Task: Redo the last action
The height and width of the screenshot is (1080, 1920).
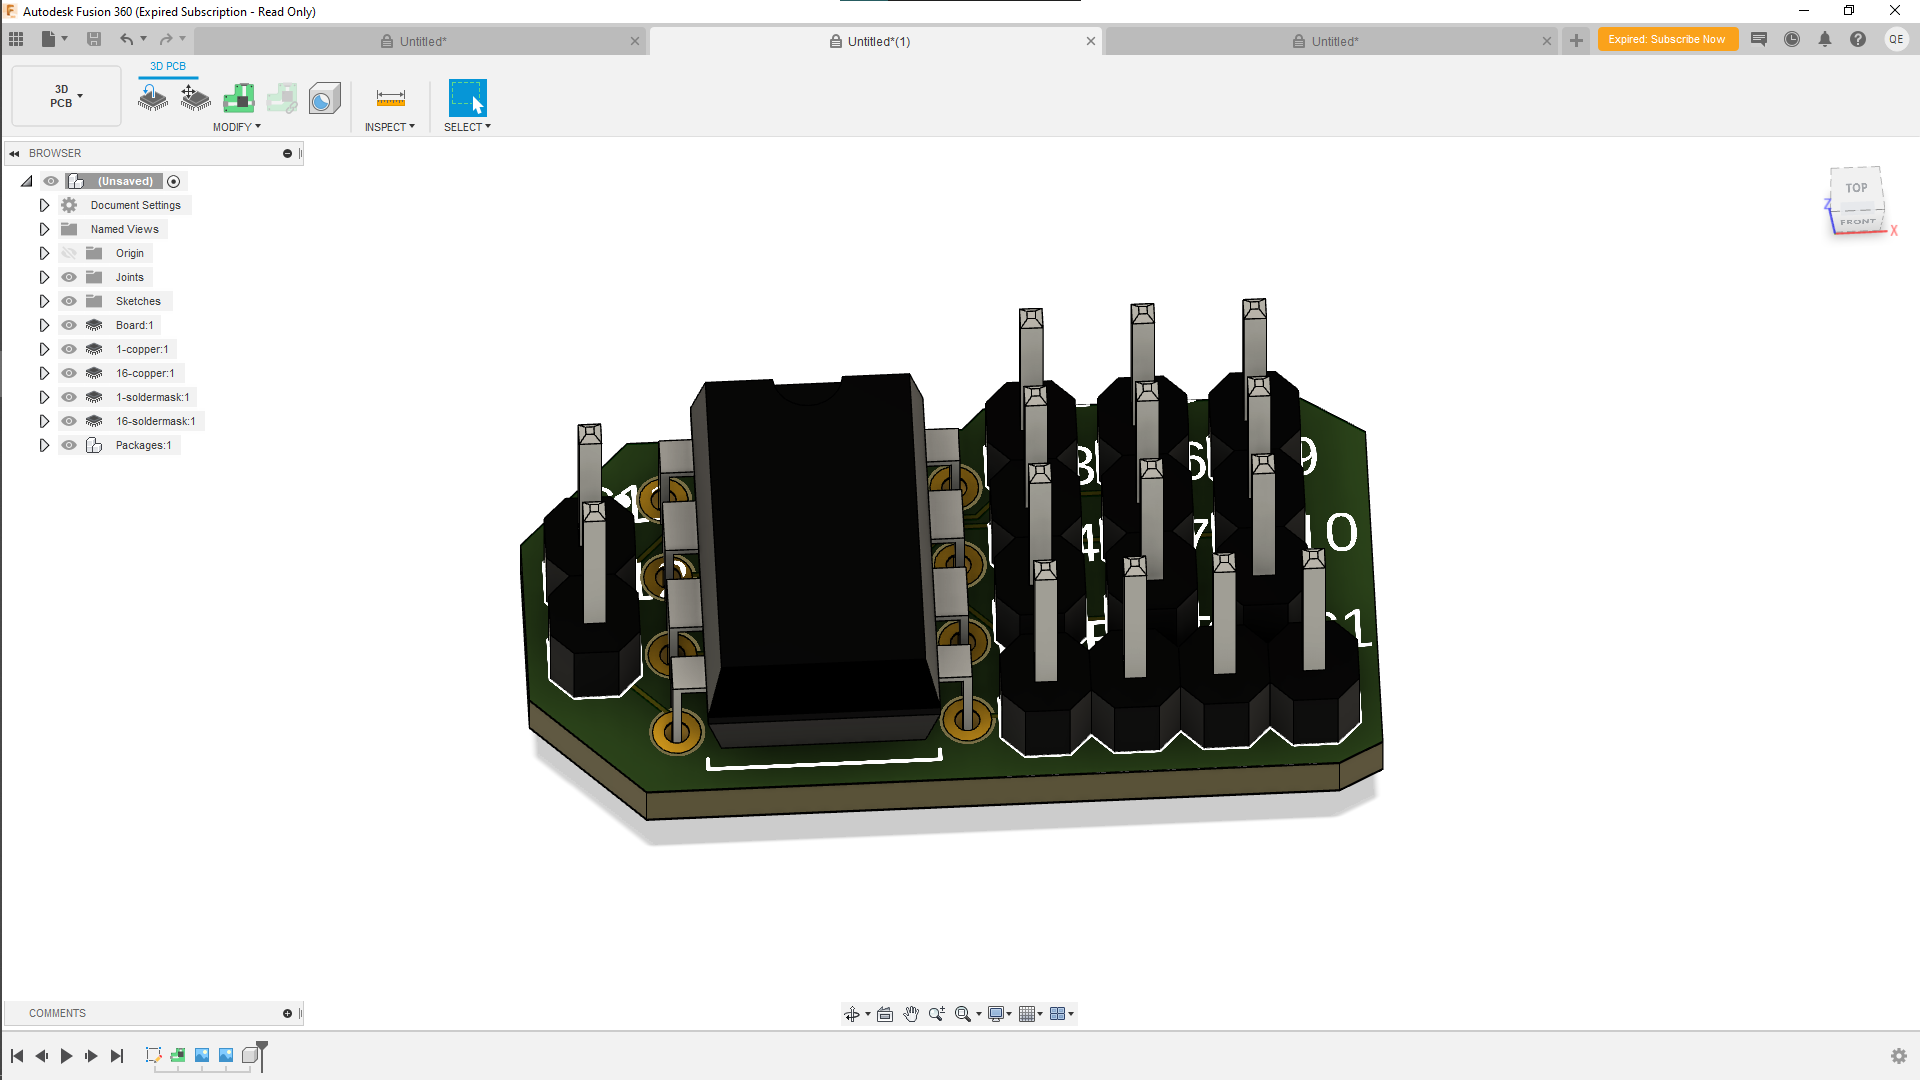Action: [166, 39]
